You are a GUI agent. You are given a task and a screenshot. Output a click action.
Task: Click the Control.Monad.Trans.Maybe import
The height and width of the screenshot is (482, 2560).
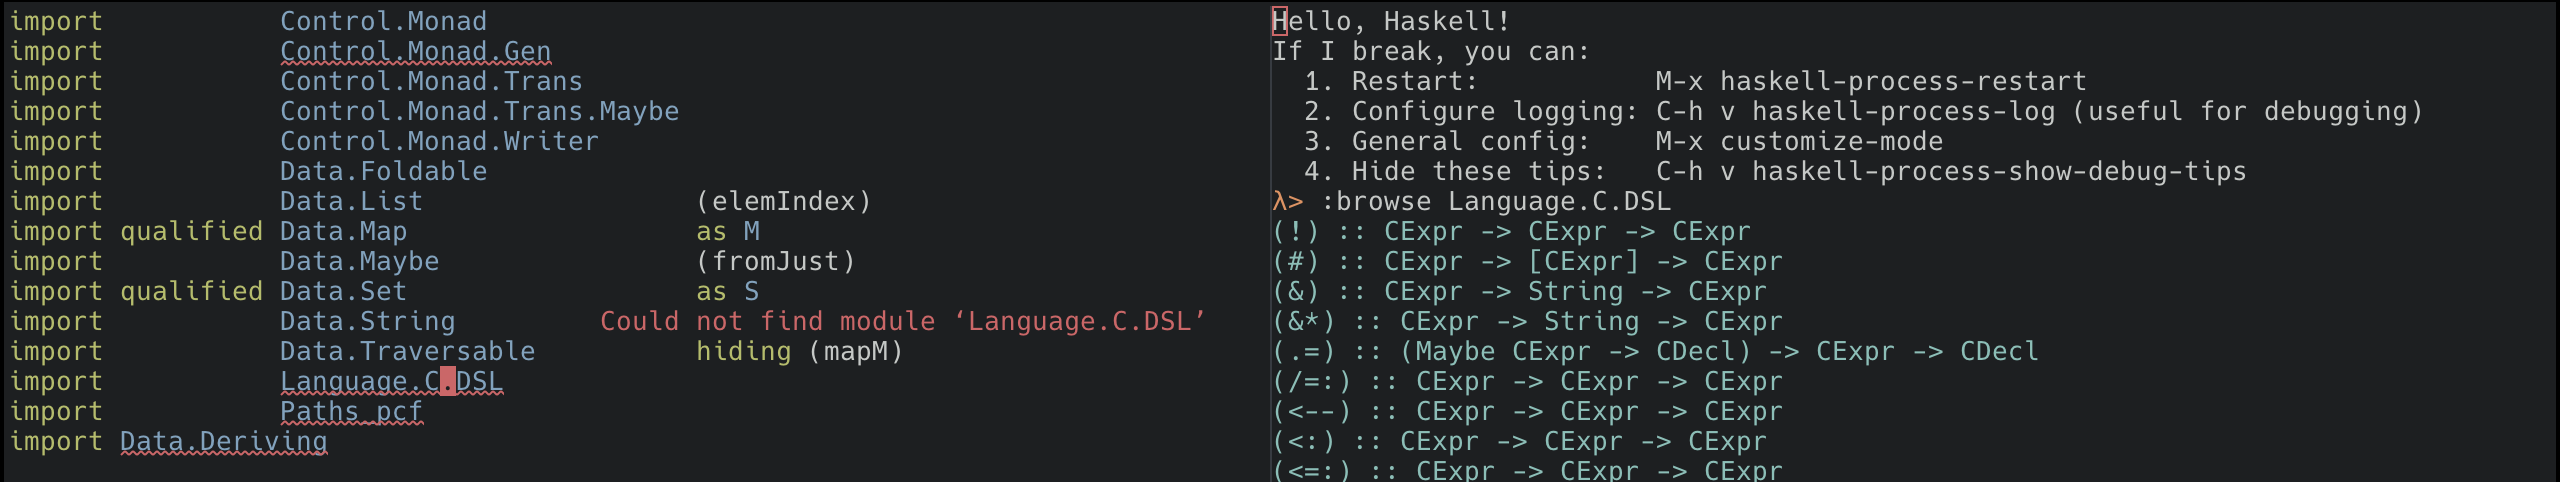(479, 111)
